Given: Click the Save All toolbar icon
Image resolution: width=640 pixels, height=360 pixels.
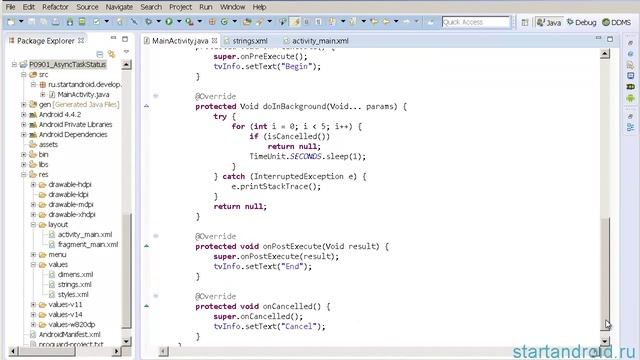Looking at the screenshot, I should [43, 22].
